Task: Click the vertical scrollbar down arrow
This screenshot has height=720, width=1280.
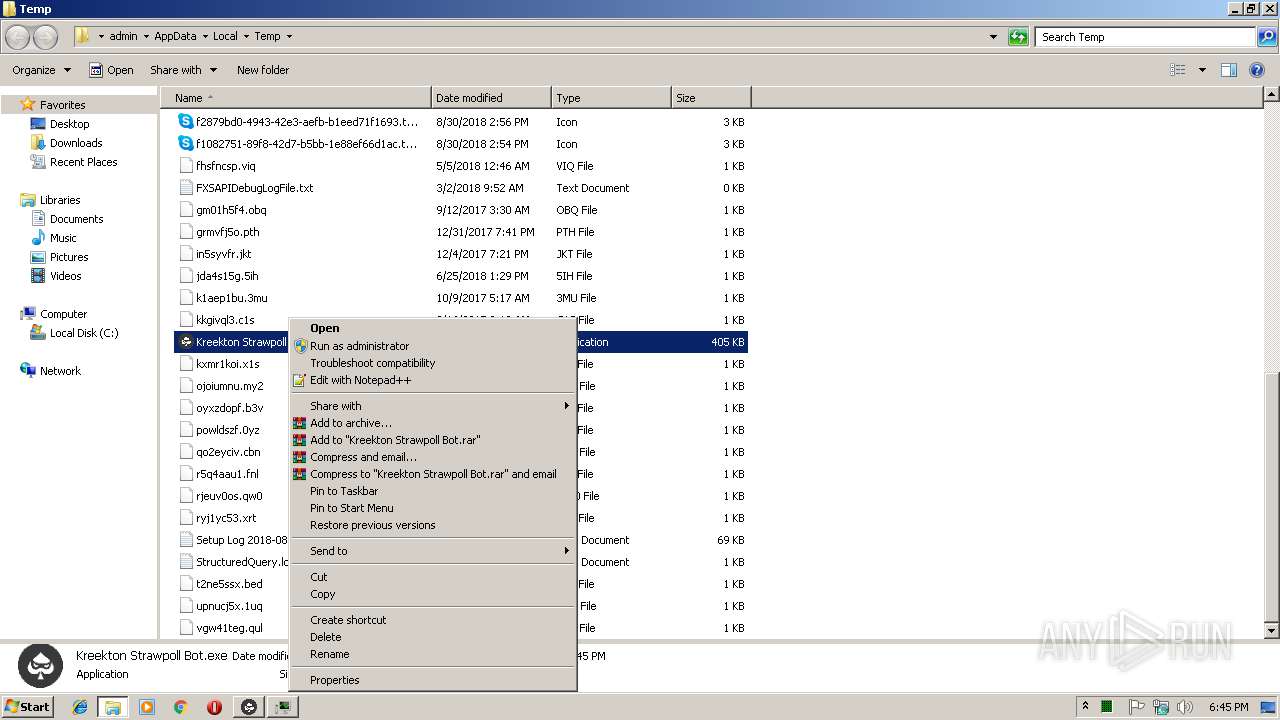Action: (1271, 631)
